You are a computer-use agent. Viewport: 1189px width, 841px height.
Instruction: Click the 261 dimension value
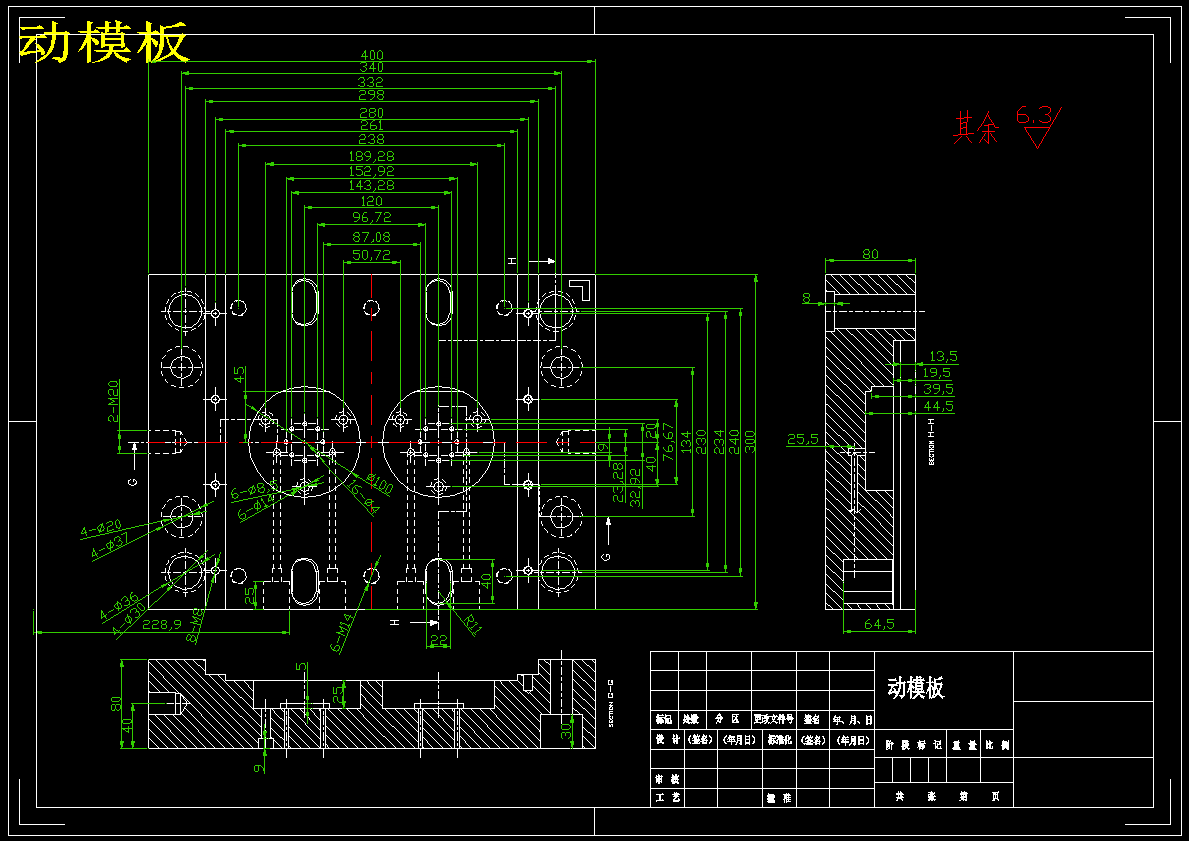[x=372, y=126]
